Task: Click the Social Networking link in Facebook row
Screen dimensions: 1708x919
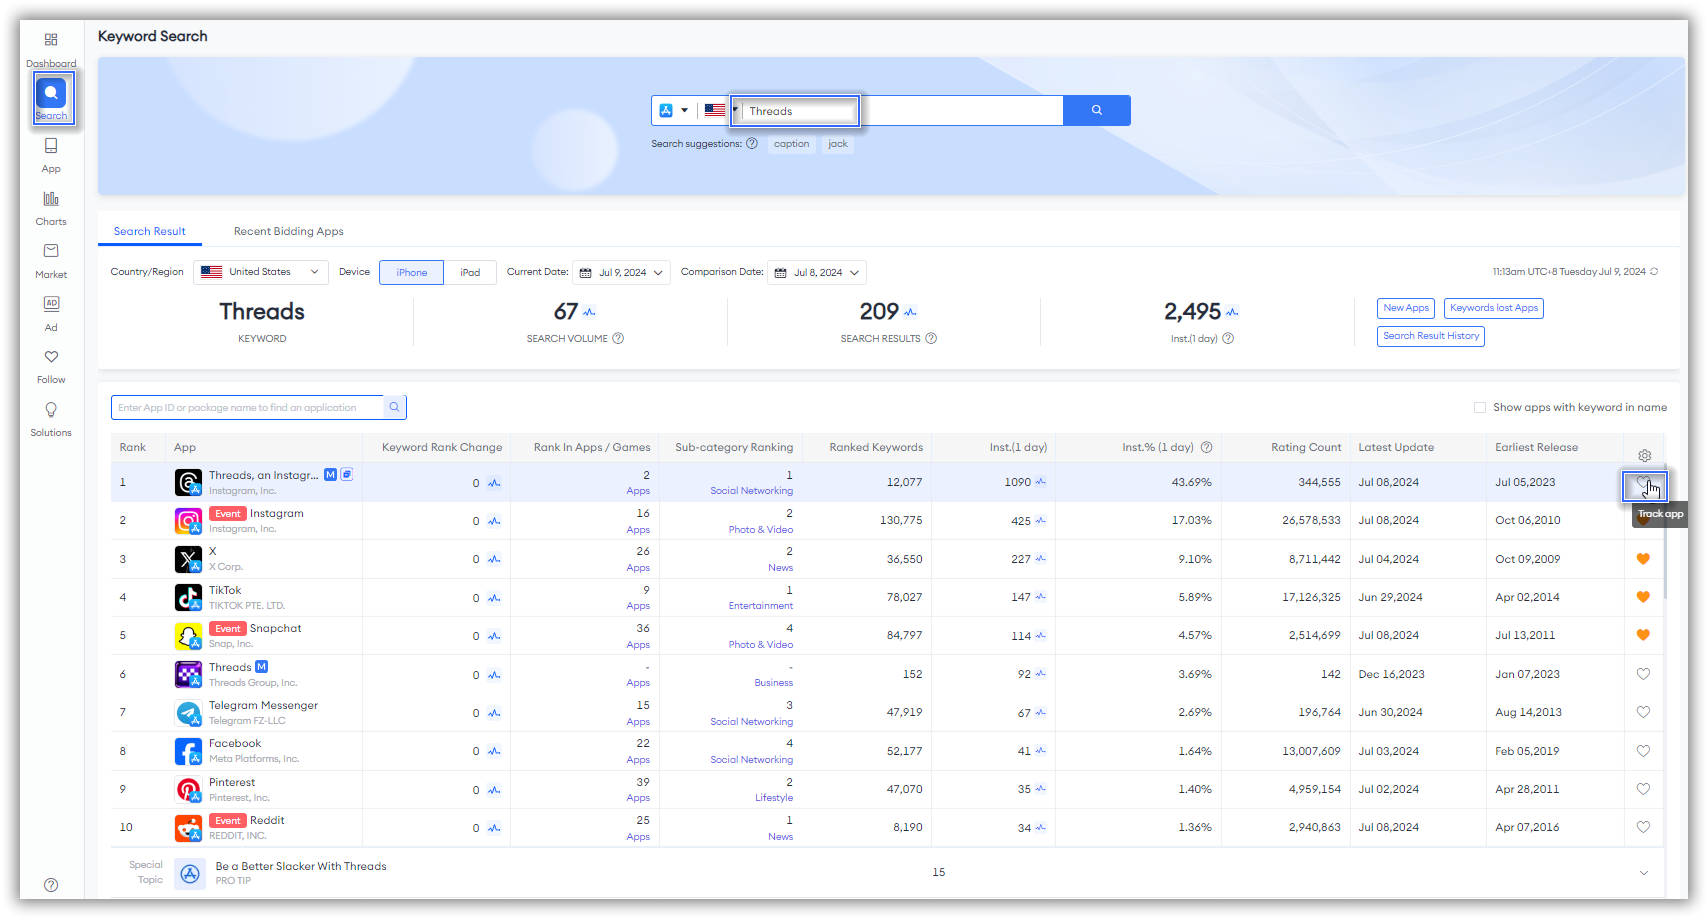Action: tap(752, 760)
